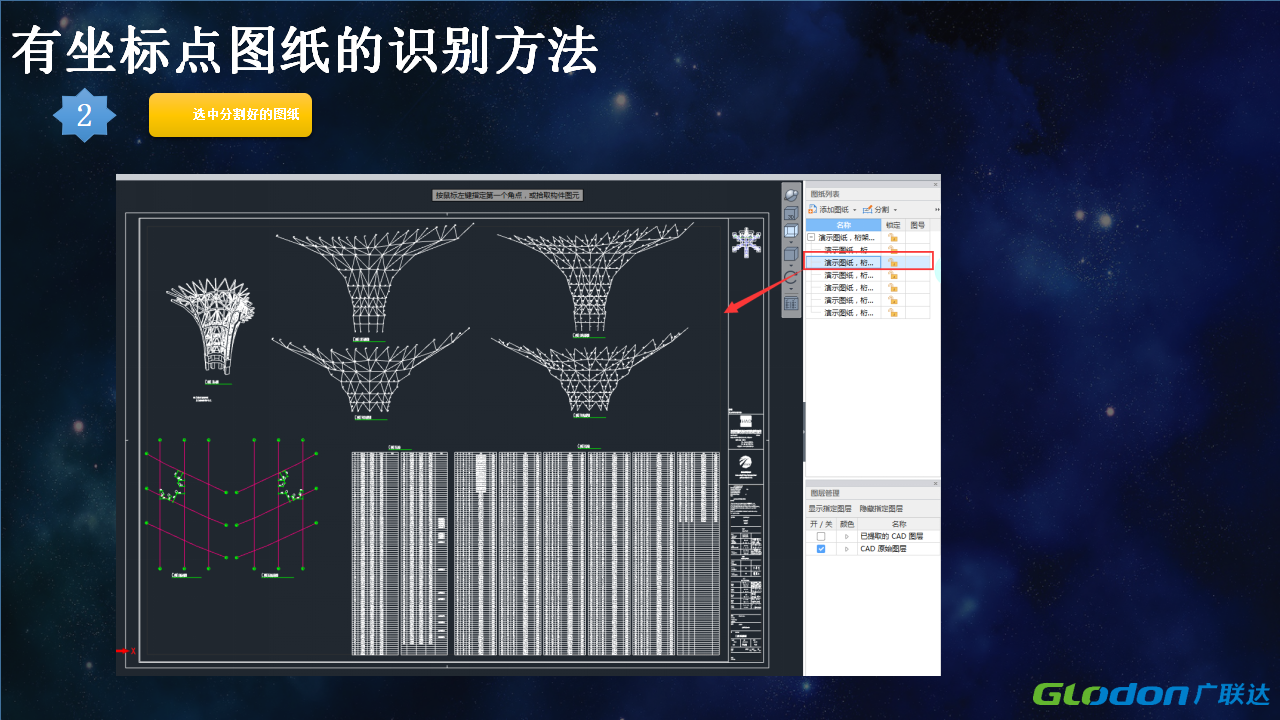The image size is (1280, 720).
Task: Click lock icon of top parent drawing
Action: point(893,238)
